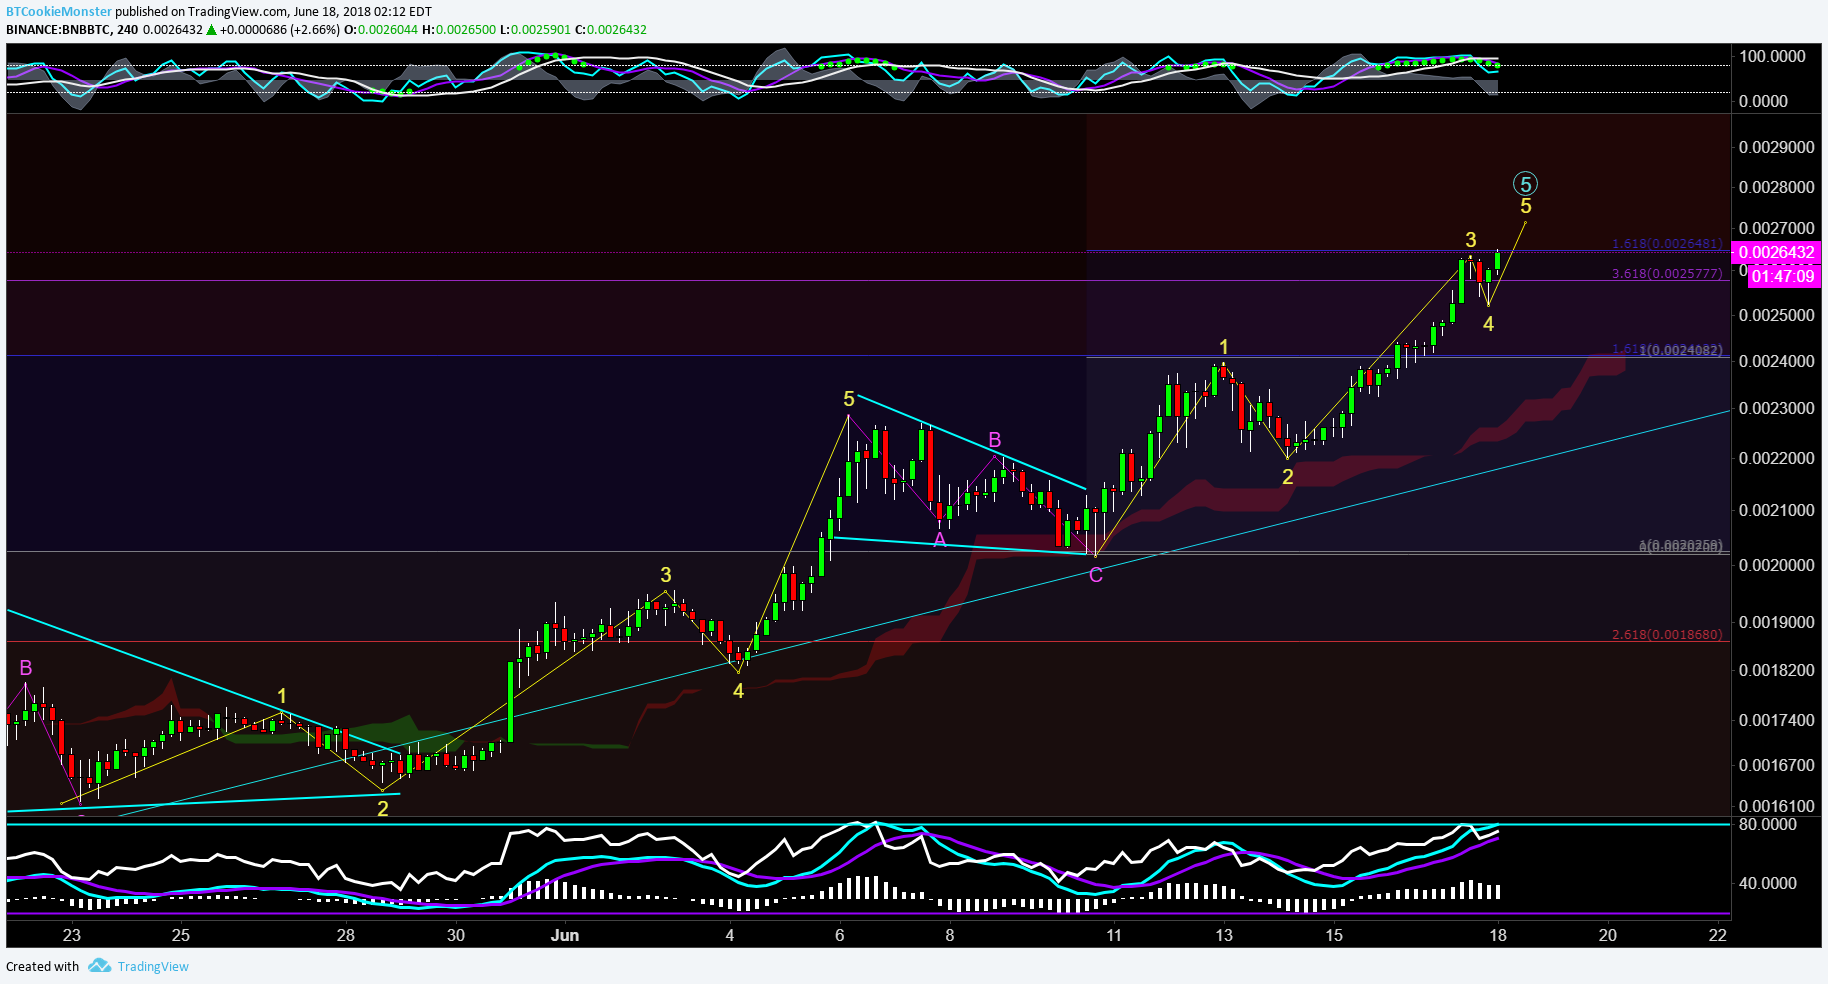Click the O:0.0026044 open value in header

click(381, 29)
